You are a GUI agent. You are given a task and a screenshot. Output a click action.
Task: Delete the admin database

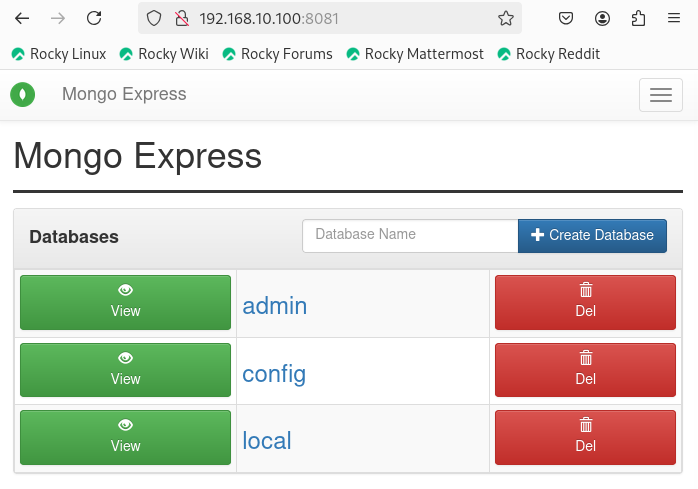[585, 302]
